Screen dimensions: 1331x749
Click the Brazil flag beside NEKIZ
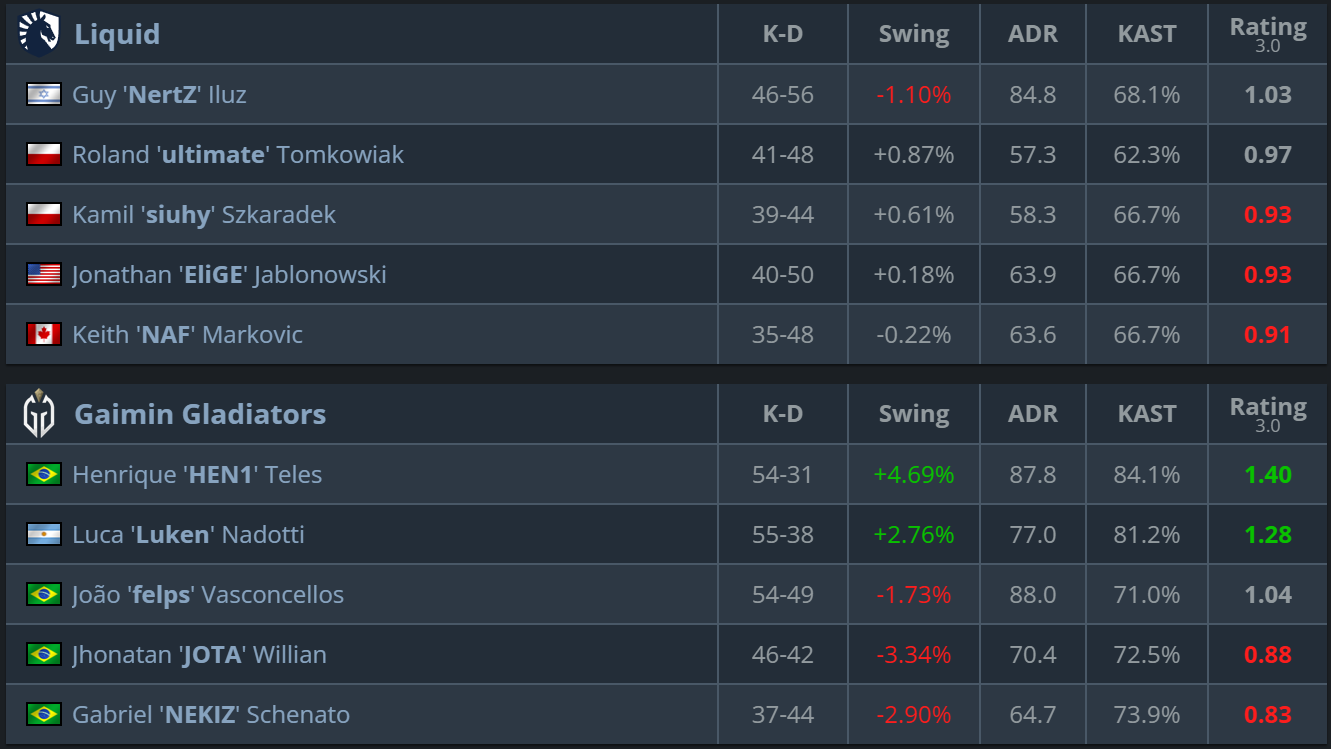[x=44, y=715]
